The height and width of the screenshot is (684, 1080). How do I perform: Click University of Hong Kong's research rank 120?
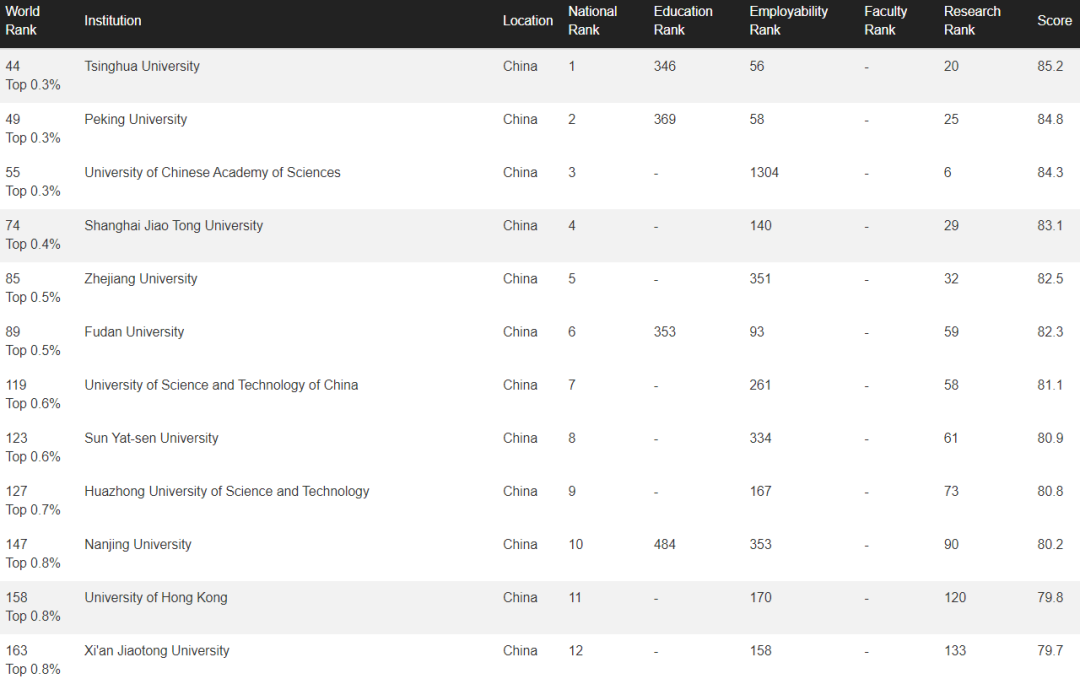[x=955, y=597]
